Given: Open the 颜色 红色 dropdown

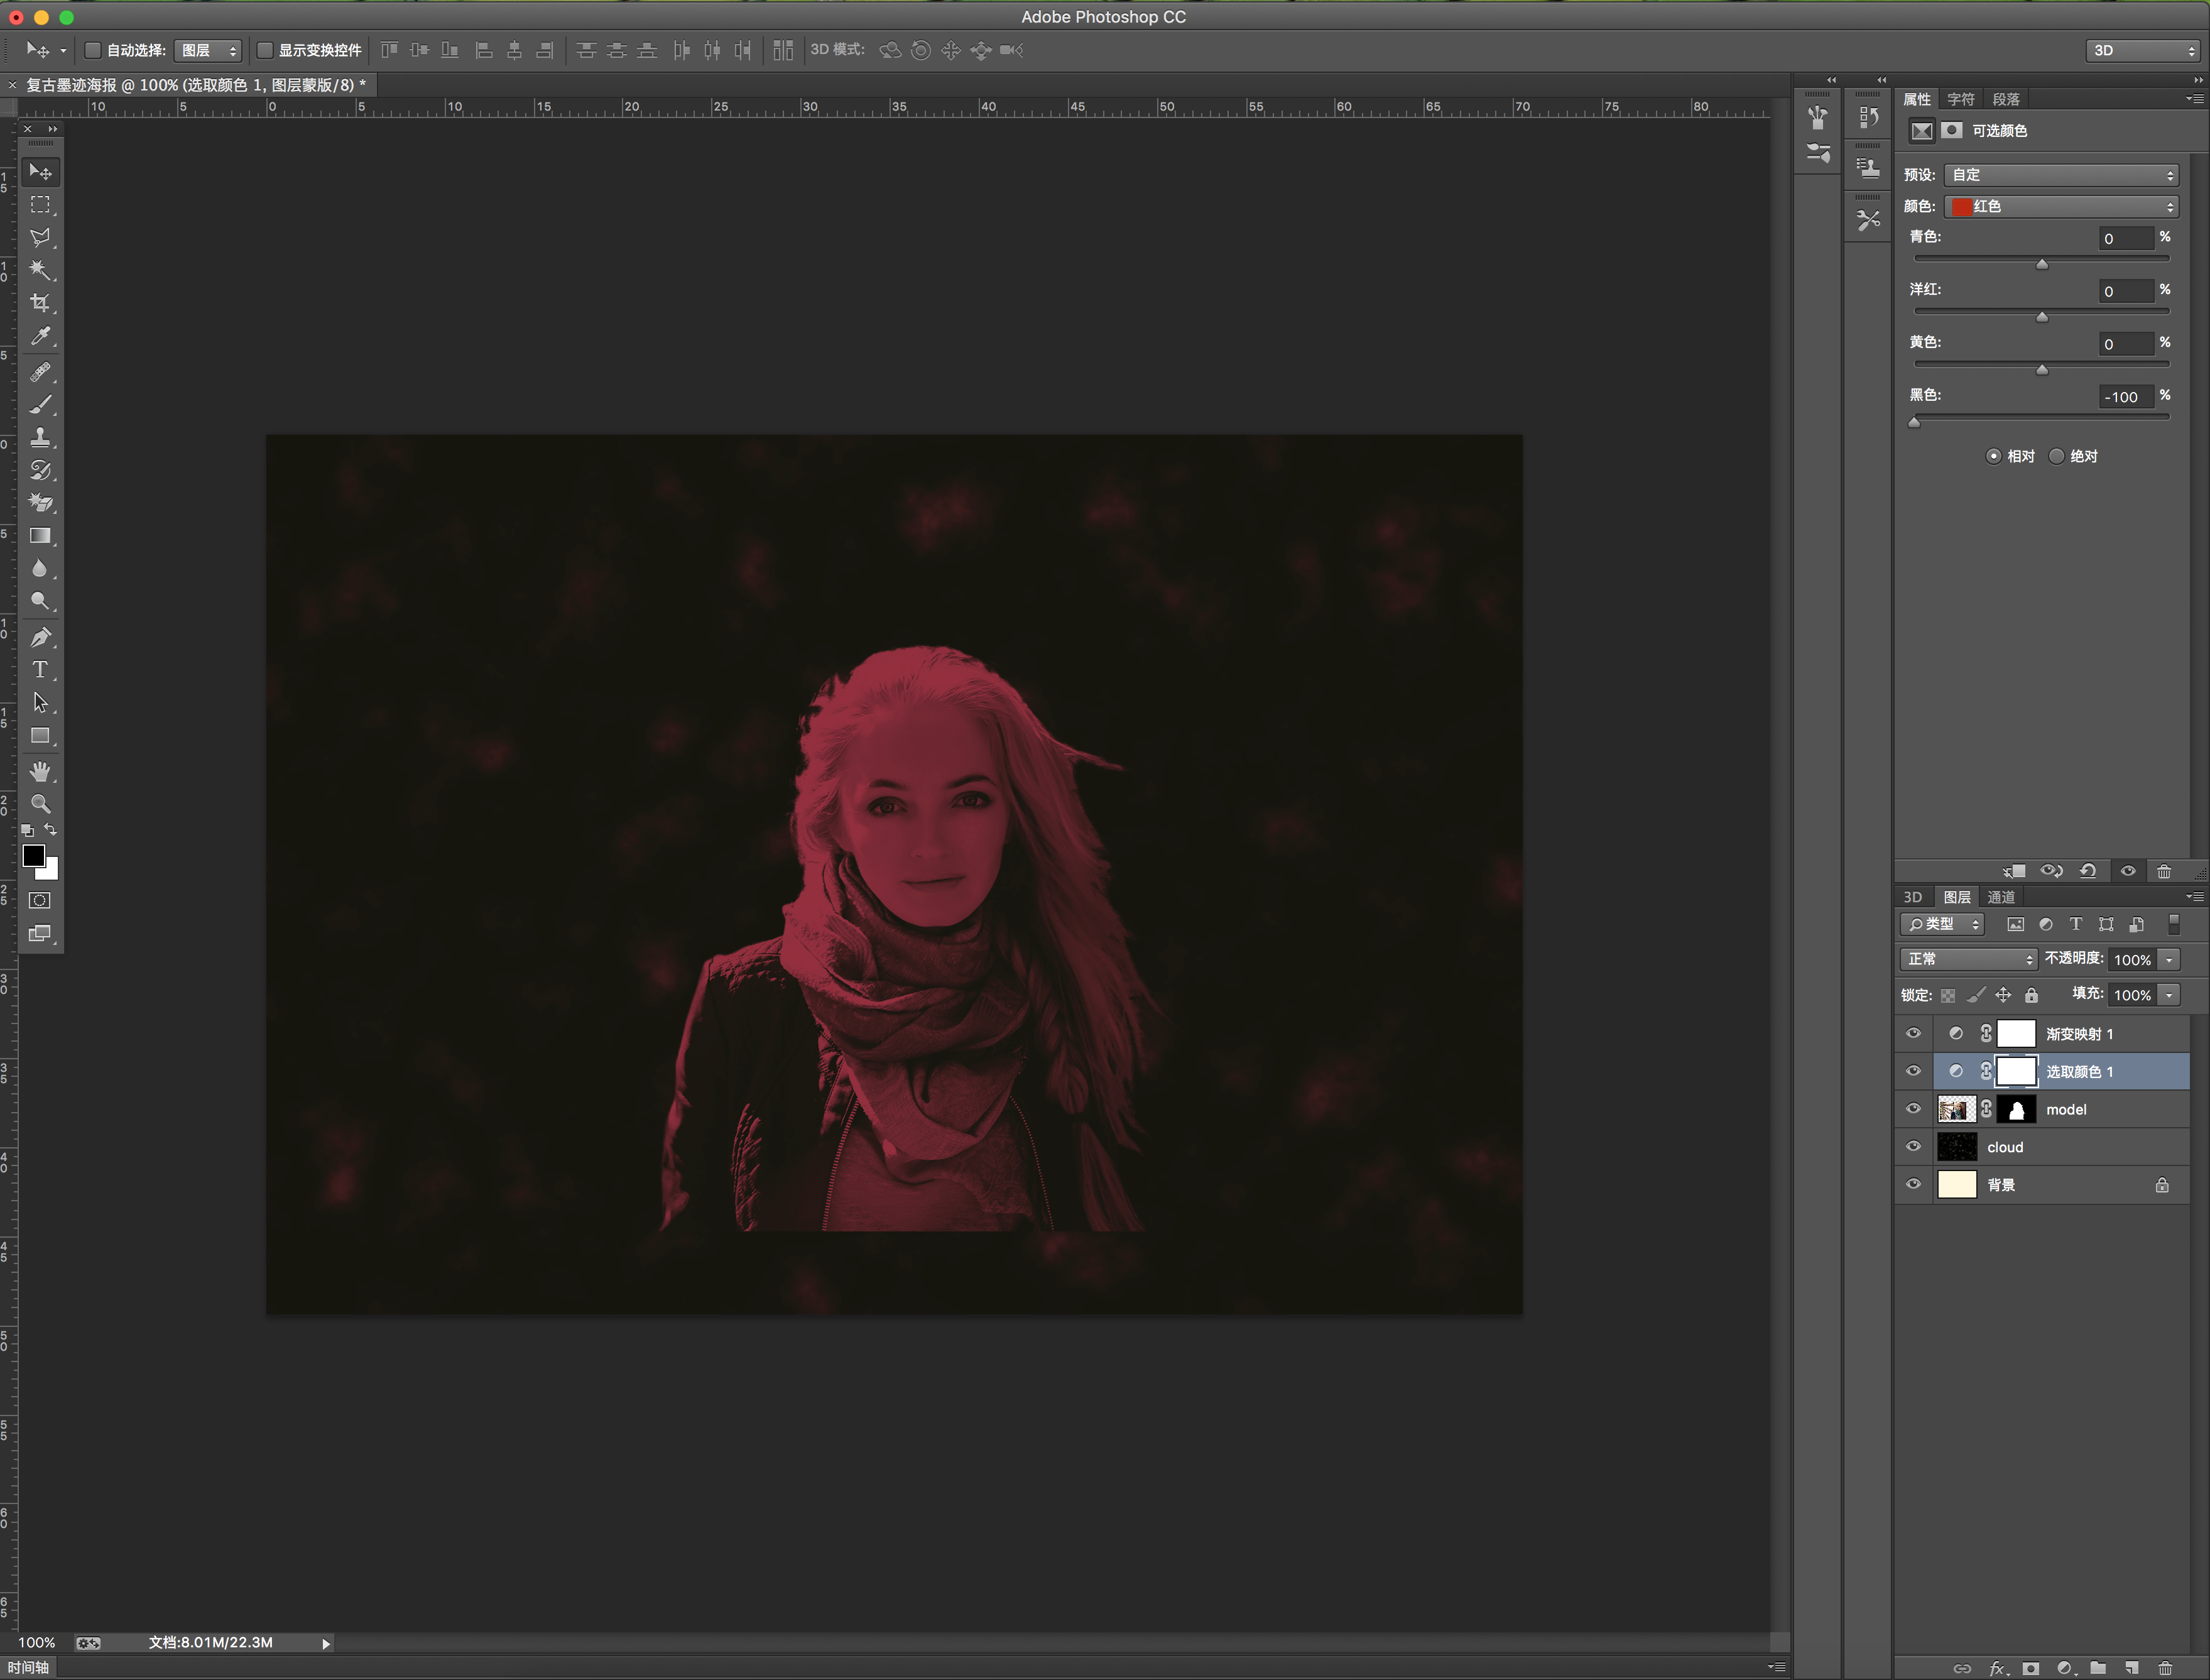Looking at the screenshot, I should [2061, 206].
